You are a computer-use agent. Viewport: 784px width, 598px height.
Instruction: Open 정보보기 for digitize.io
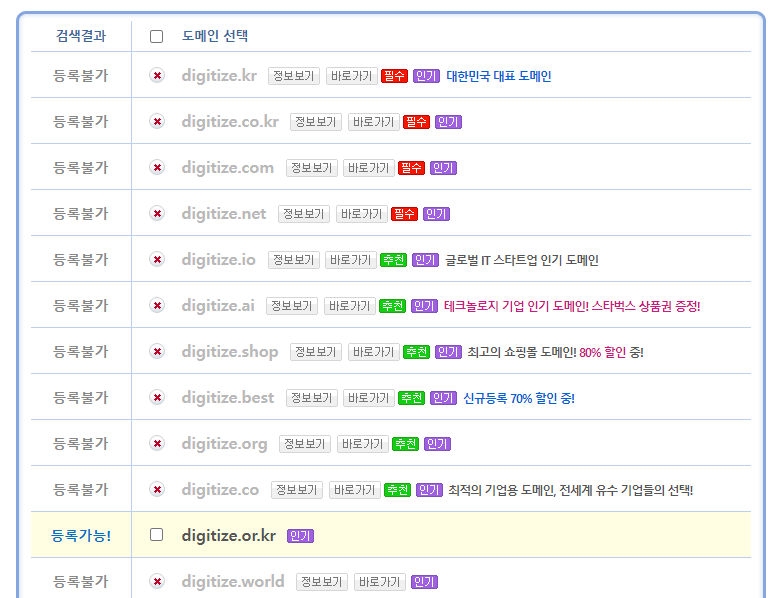click(294, 260)
